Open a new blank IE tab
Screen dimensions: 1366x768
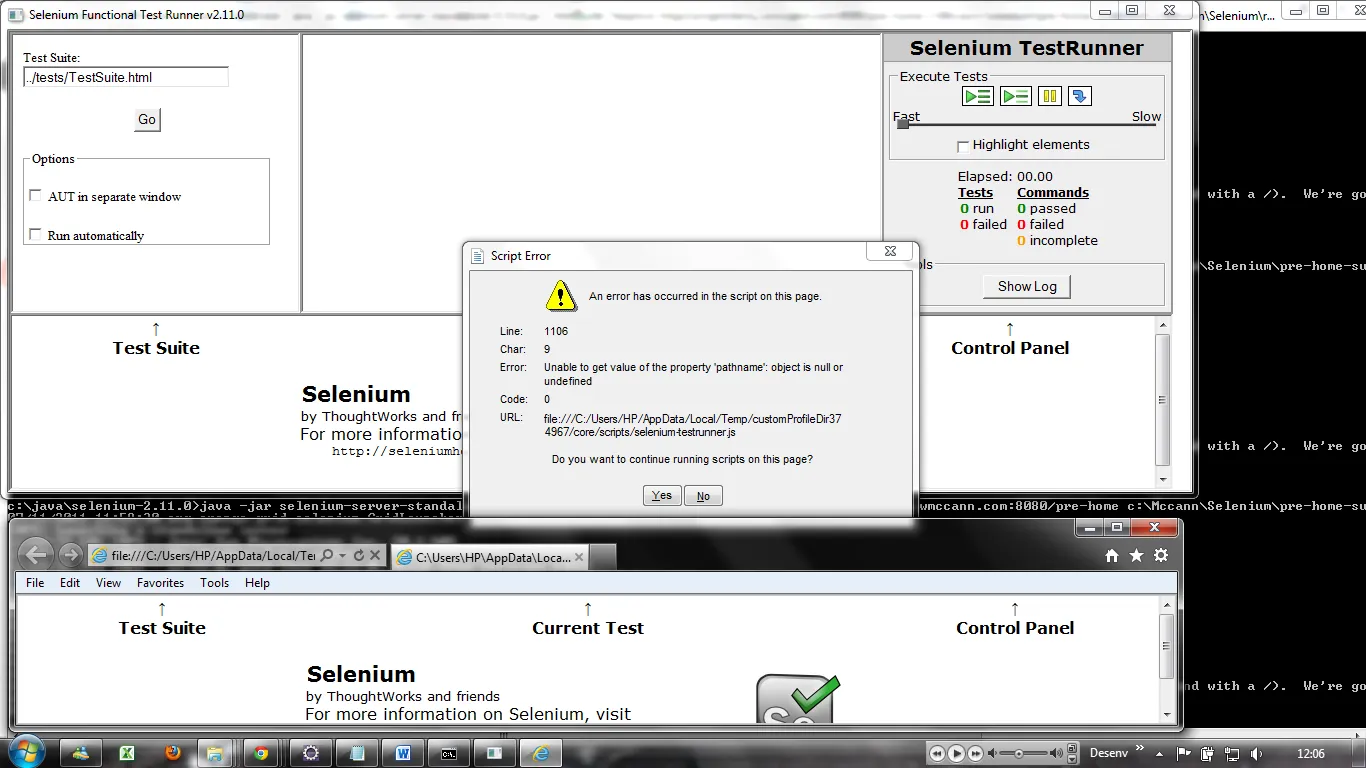(x=602, y=557)
